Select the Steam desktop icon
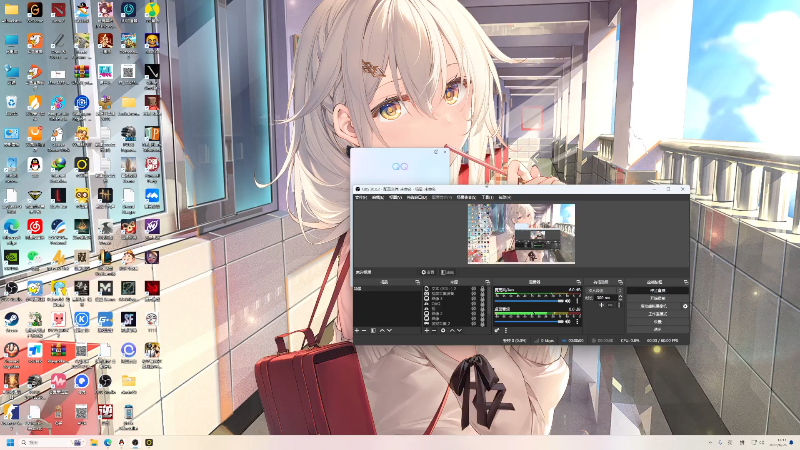The width and height of the screenshot is (800, 450). tap(11, 320)
